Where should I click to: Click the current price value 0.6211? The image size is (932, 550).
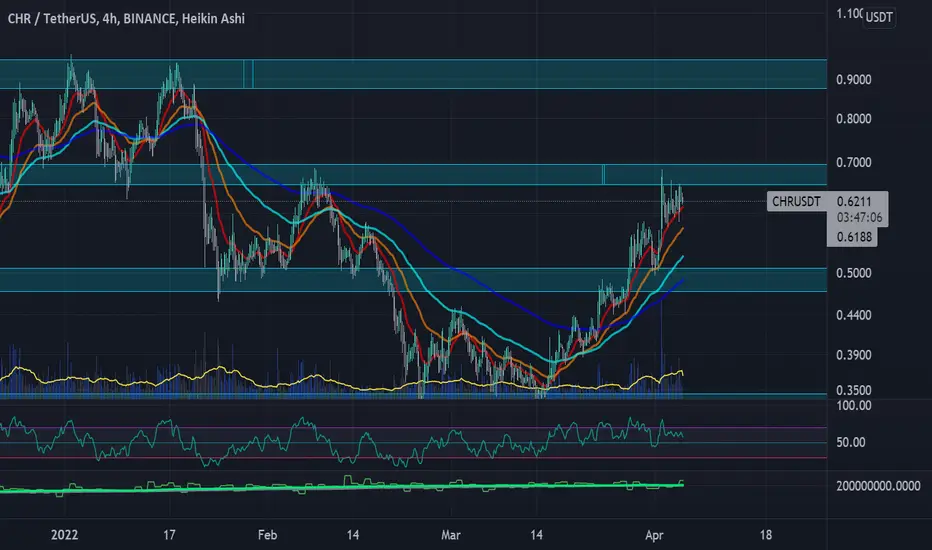click(x=854, y=202)
